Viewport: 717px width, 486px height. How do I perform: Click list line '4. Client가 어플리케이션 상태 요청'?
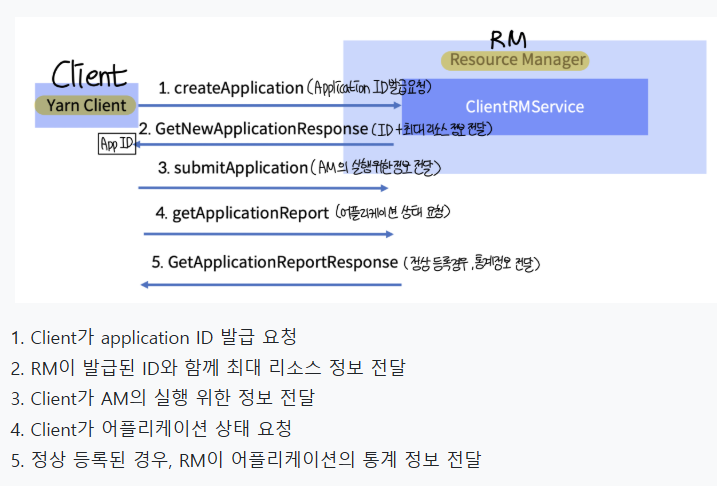pyautogui.click(x=151, y=429)
